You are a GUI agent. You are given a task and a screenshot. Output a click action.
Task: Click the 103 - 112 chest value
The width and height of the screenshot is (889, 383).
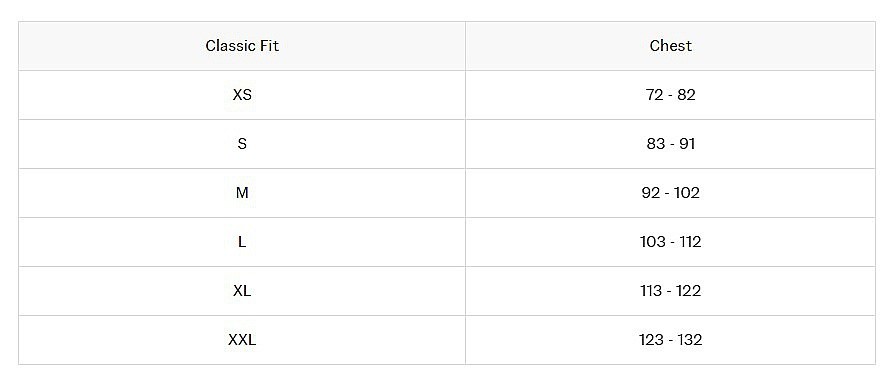pos(671,242)
